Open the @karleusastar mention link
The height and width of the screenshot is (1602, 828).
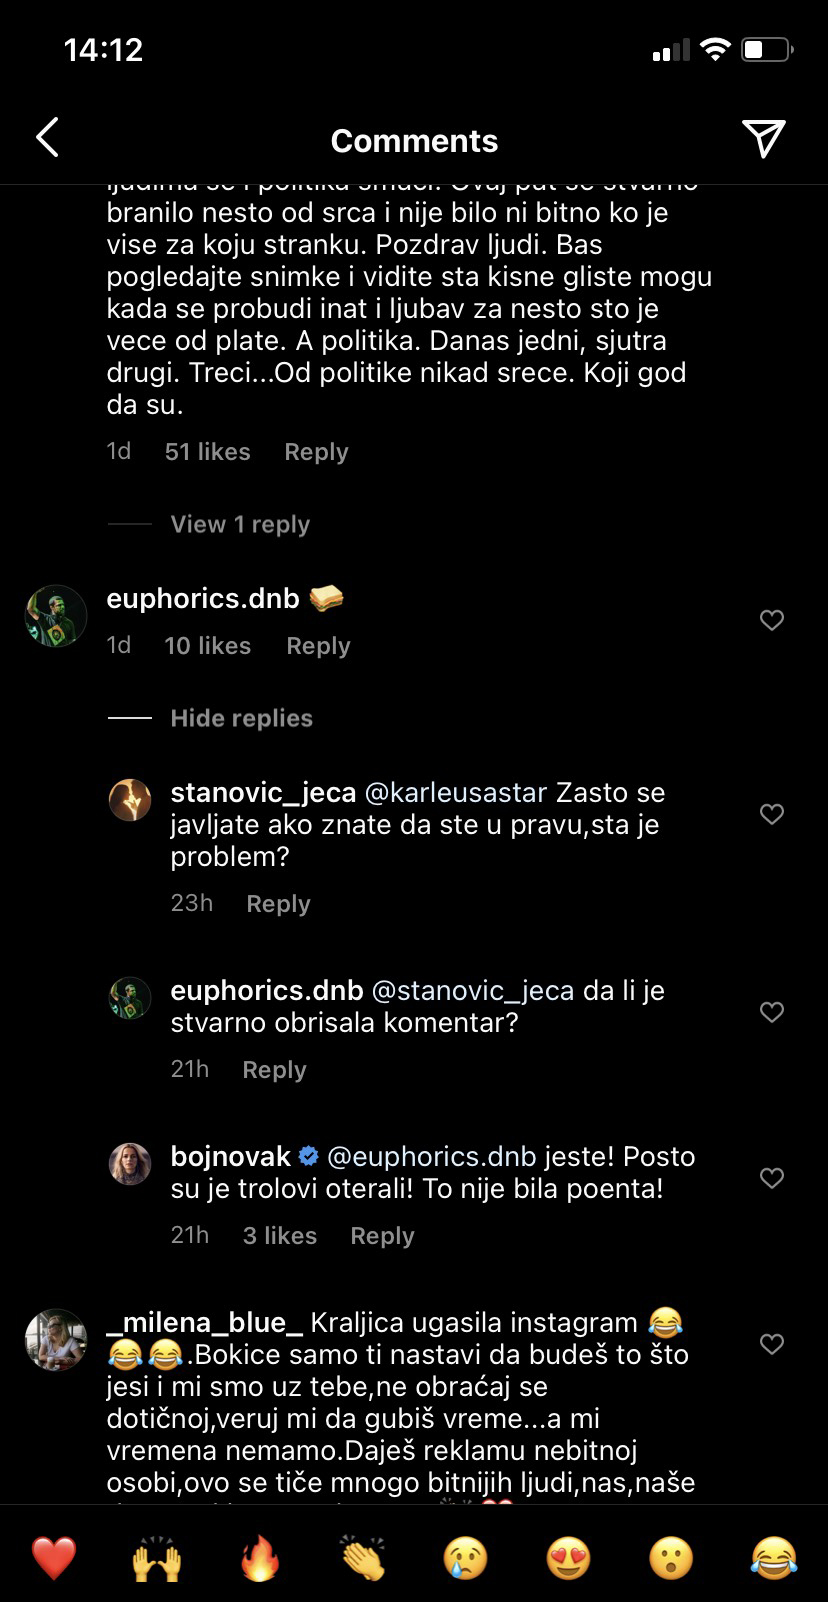coord(456,793)
